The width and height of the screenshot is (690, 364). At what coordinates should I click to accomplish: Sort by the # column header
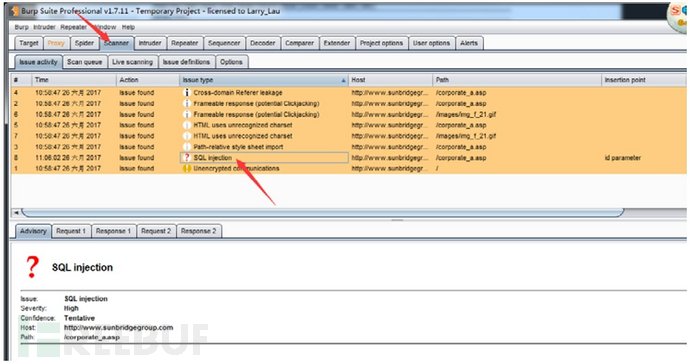pyautogui.click(x=21, y=80)
